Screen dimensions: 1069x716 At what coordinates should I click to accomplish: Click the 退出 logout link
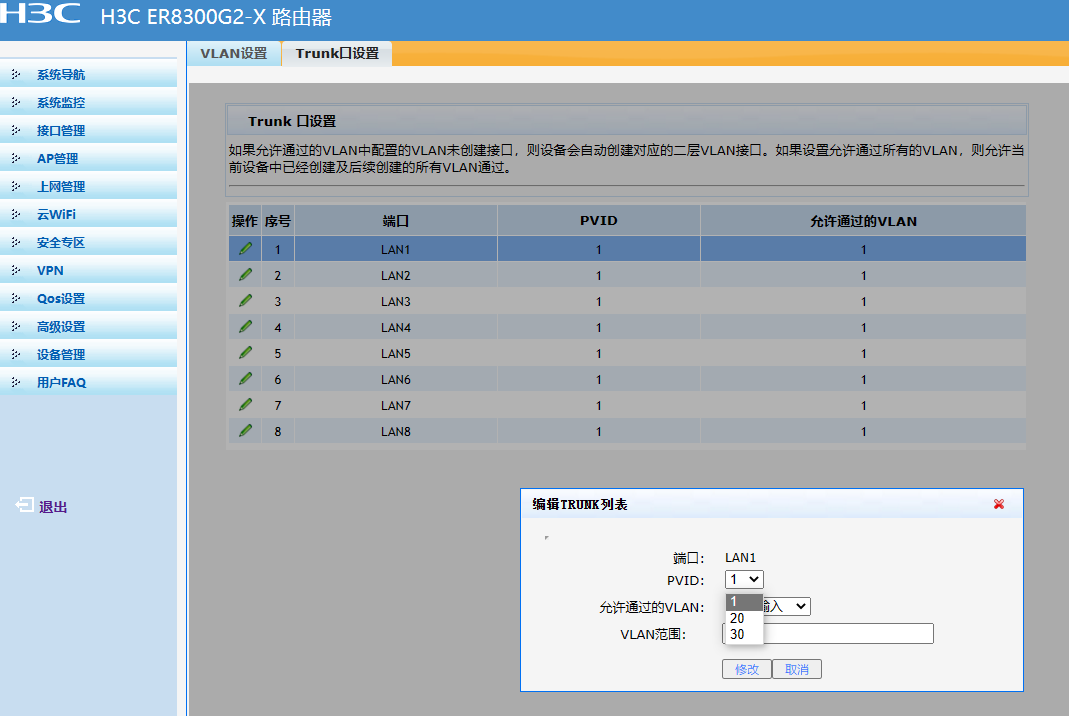point(53,507)
